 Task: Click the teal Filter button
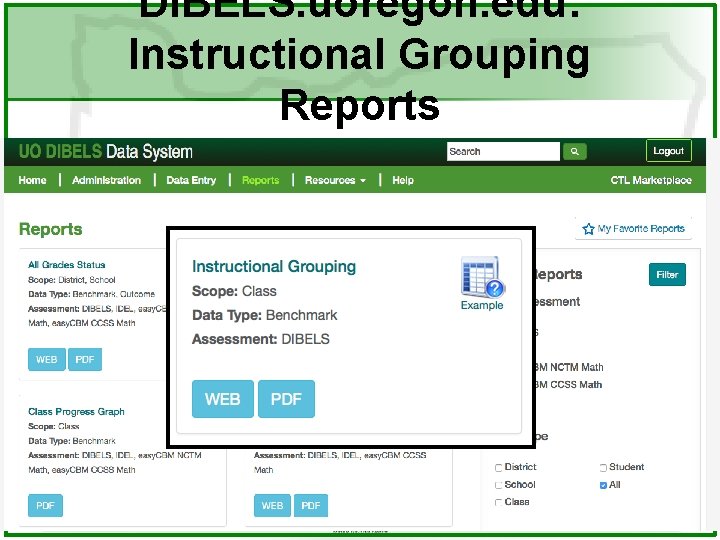click(x=667, y=275)
